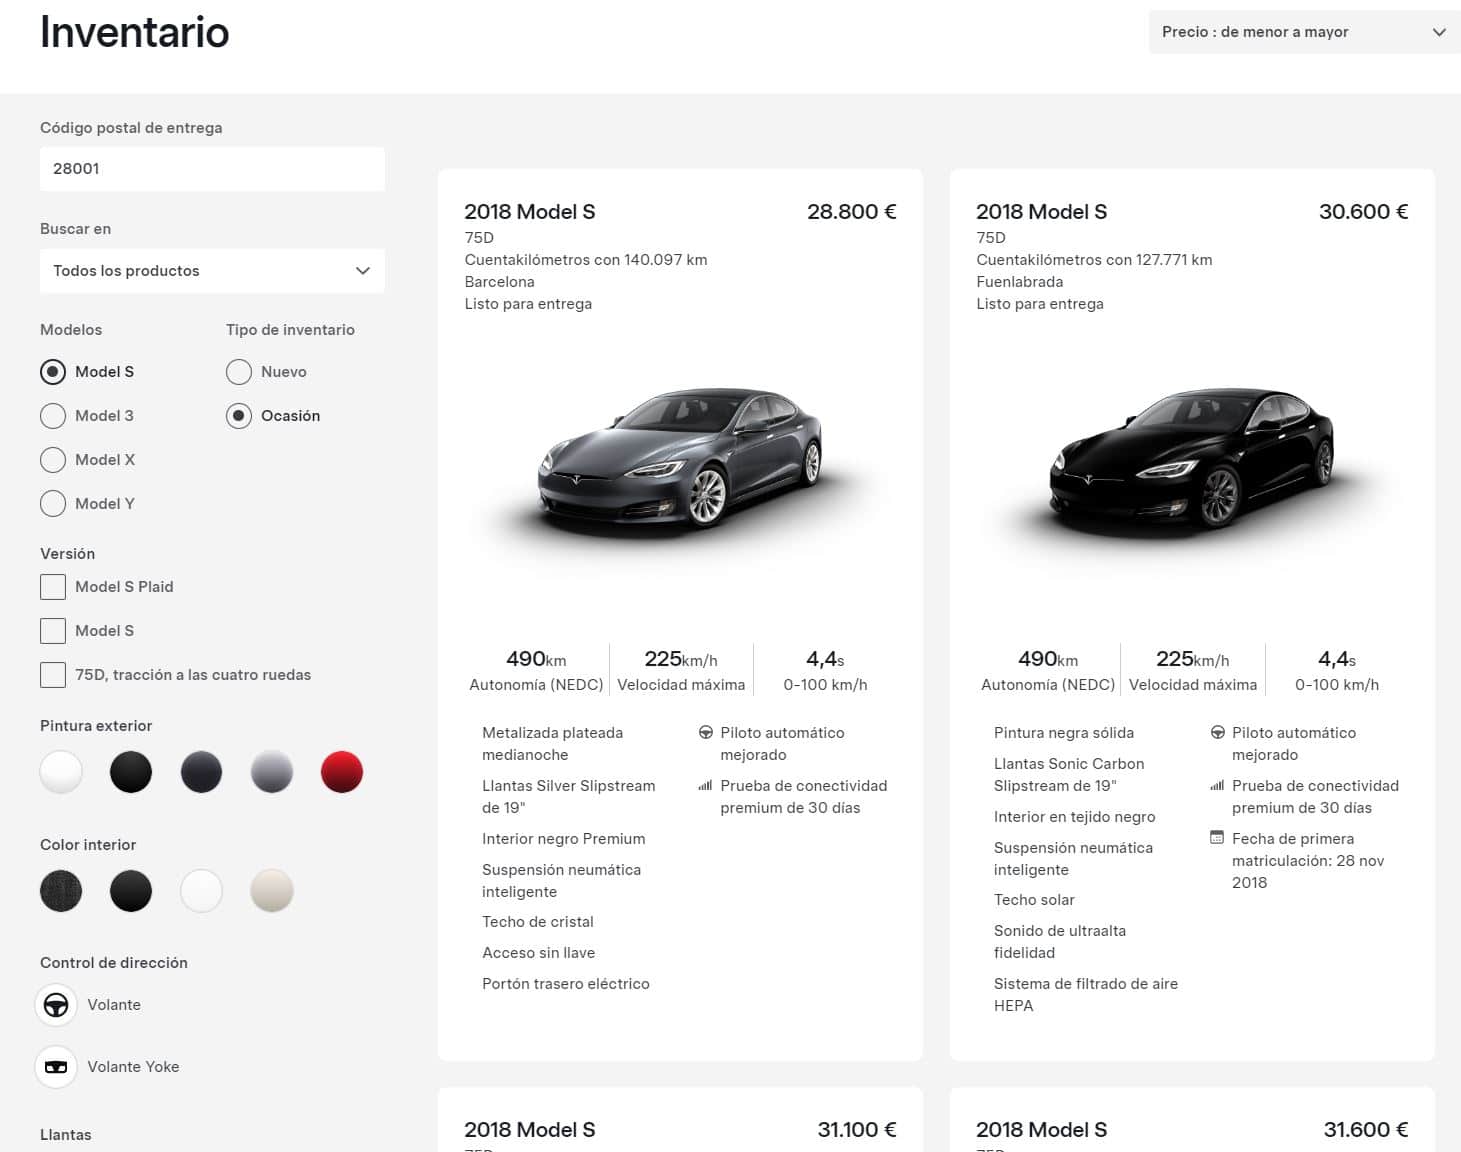Click 'Interior negro Premium' feature text
The image size is (1461, 1152).
click(564, 839)
